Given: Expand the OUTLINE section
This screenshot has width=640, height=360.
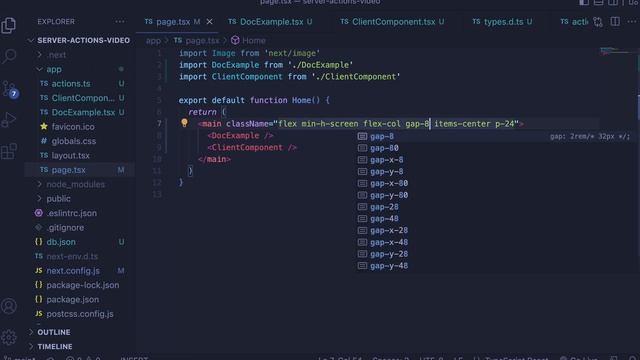Looking at the screenshot, I should click(80, 332).
